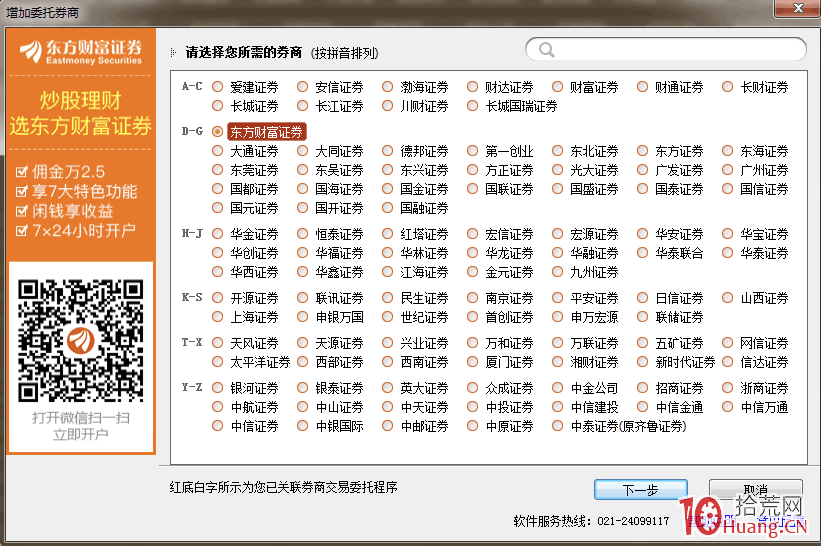Select 中泰证券(原齐鲁证券) radio option
Screen dimensions: 821x546
557,426
